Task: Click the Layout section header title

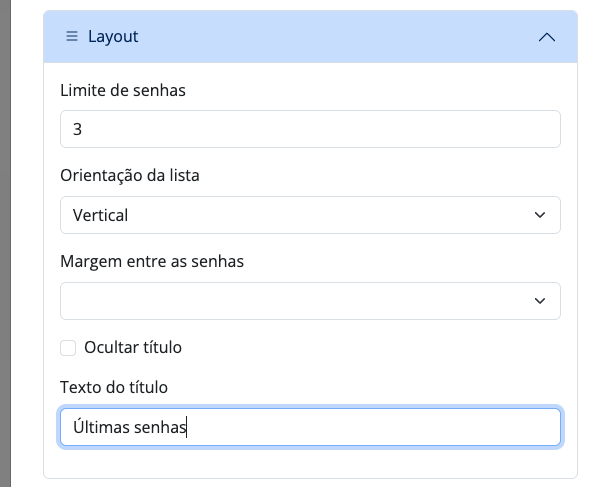Action: [x=113, y=37]
